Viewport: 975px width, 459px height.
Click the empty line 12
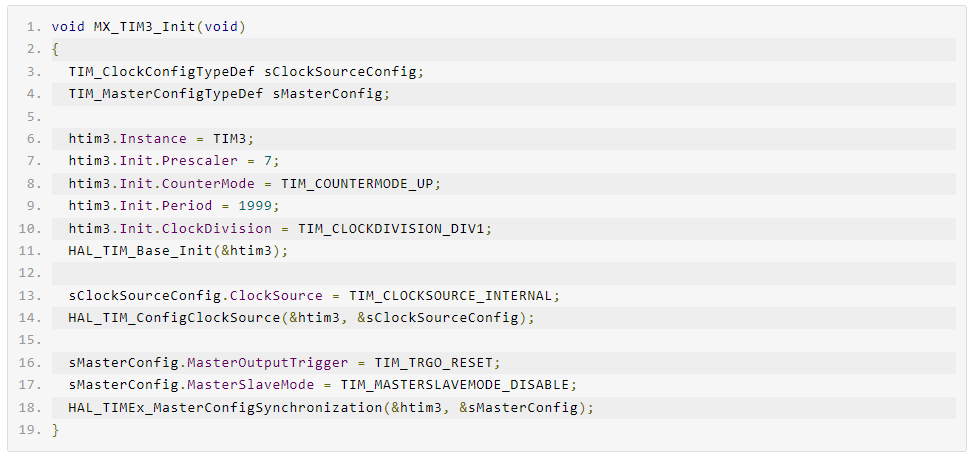pyautogui.click(x=504, y=273)
